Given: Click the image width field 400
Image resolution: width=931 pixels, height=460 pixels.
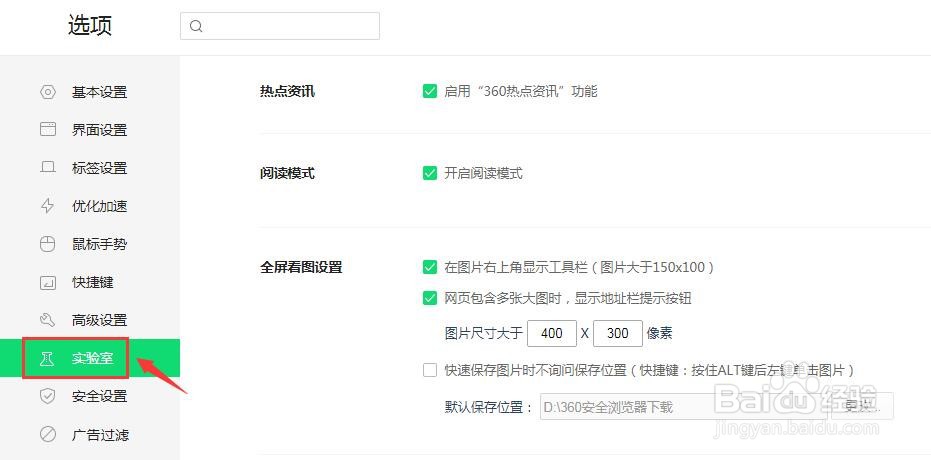Looking at the screenshot, I should 552,334.
